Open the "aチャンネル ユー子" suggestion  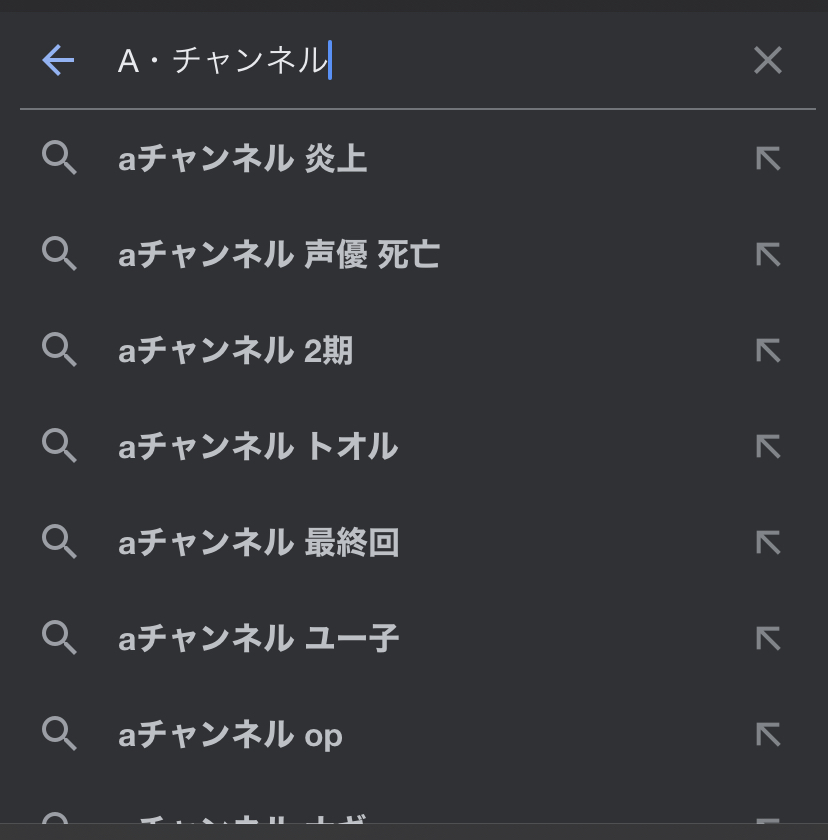[259, 639]
